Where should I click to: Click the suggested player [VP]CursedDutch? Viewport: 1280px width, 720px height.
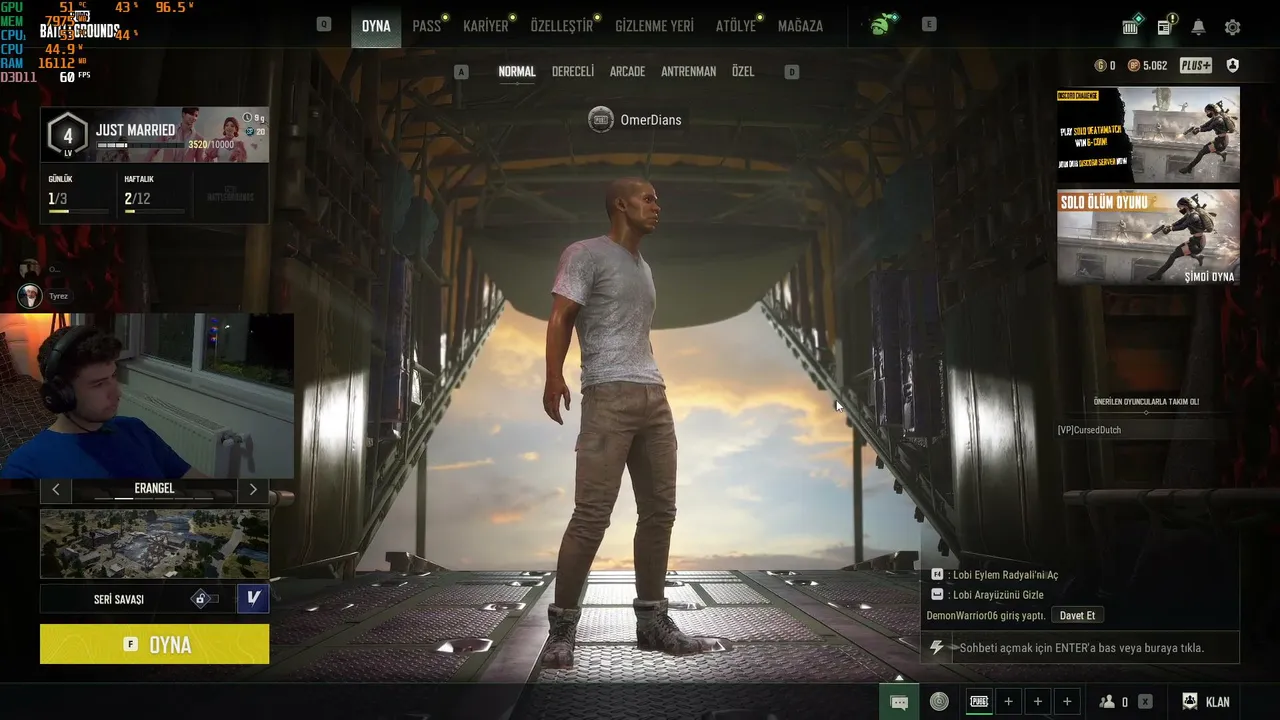(1089, 430)
